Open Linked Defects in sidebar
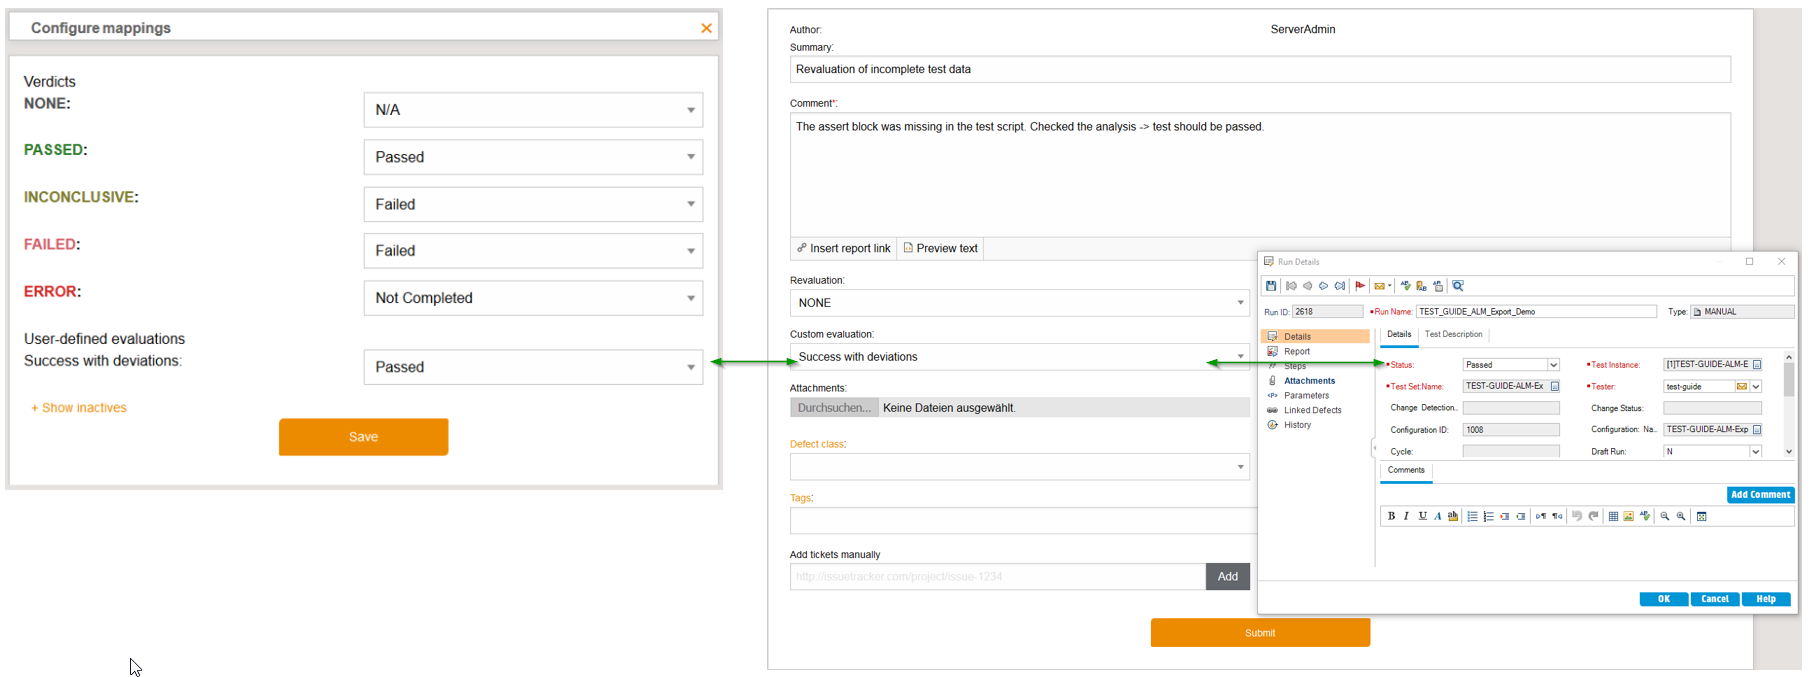The height and width of the screenshot is (677, 1811). [x=1312, y=410]
